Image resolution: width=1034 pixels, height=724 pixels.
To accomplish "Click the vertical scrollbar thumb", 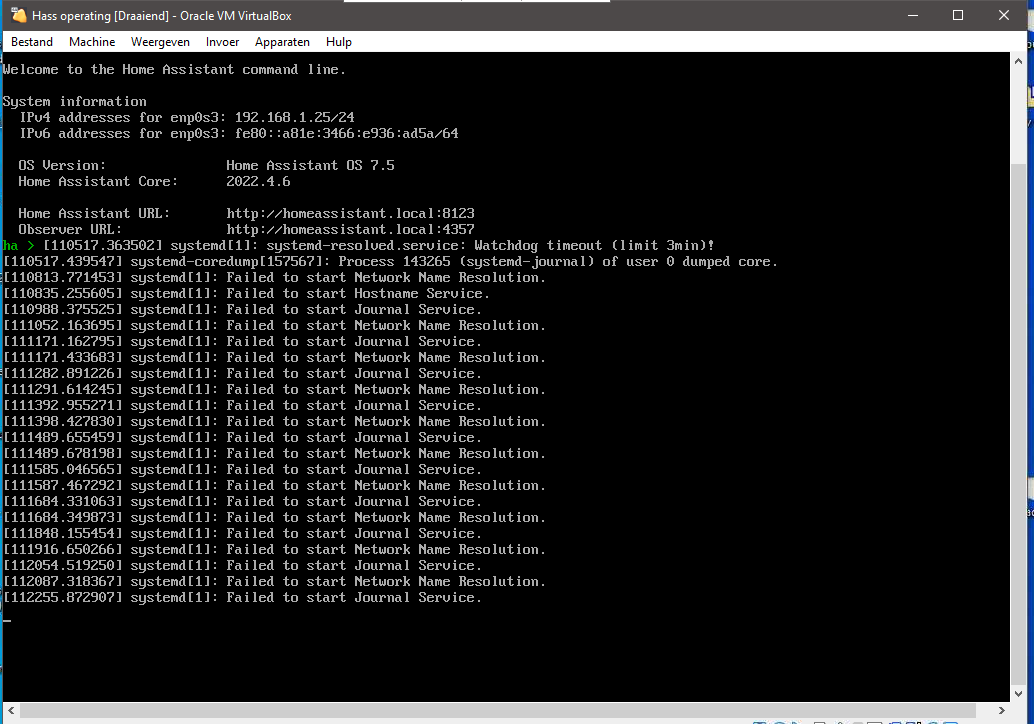I will click(1018, 425).
